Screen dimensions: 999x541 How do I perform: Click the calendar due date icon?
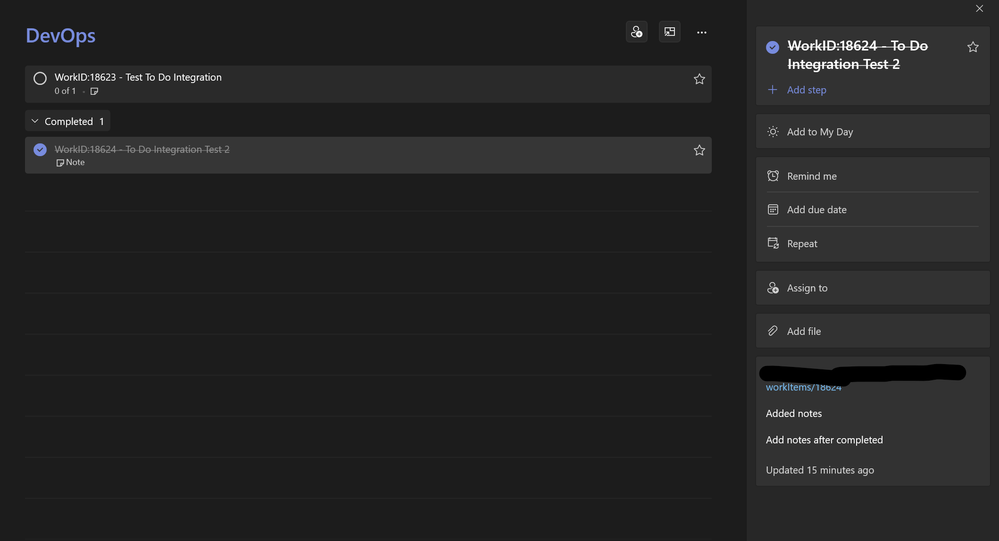pos(773,210)
